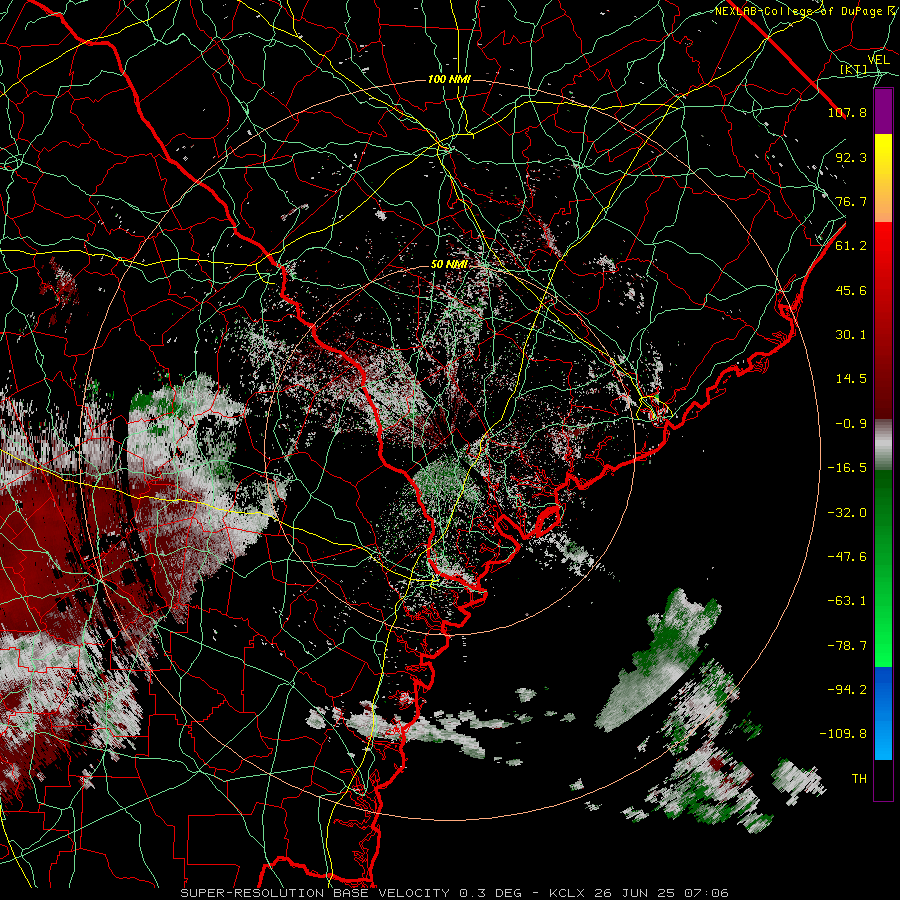Screen dimensions: 900x900
Task: Click the -32.0 value on velocity scale
Action: (x=847, y=513)
